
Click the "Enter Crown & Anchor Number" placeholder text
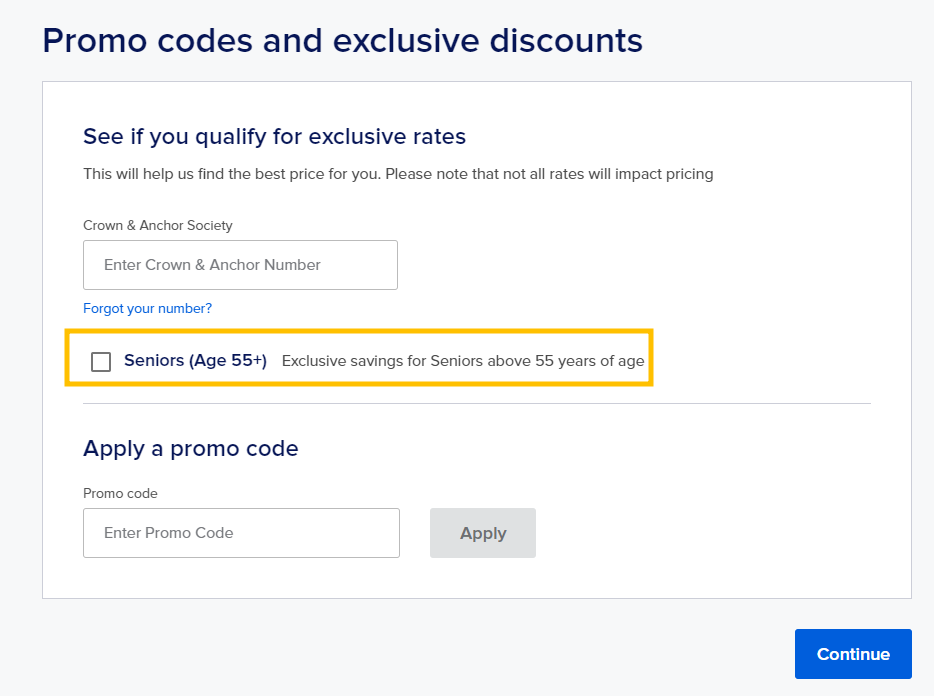point(212,265)
